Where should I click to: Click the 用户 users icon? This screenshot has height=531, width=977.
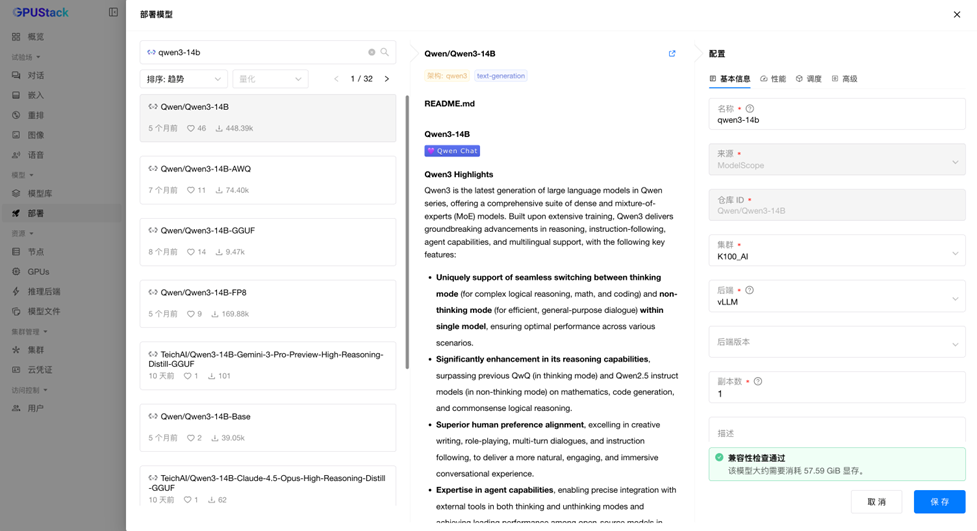16,408
